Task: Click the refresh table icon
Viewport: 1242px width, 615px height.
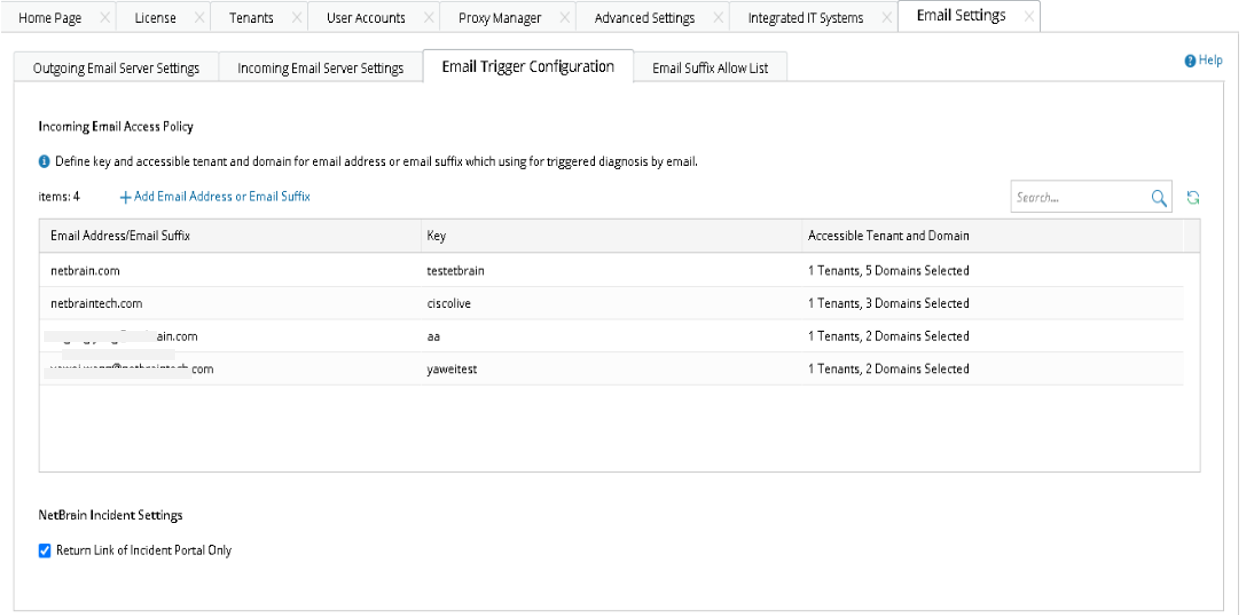Action: pos(1192,198)
